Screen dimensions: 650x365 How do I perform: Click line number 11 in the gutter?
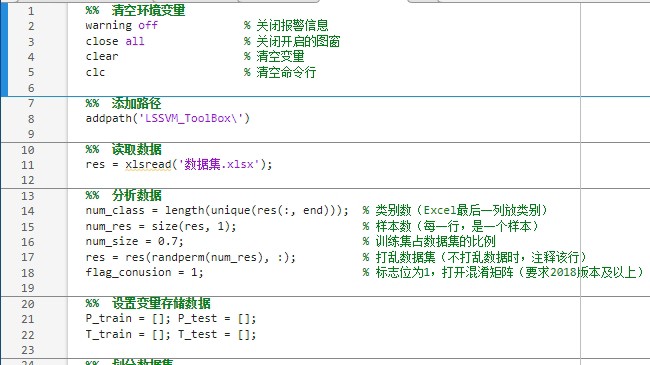(x=27, y=165)
